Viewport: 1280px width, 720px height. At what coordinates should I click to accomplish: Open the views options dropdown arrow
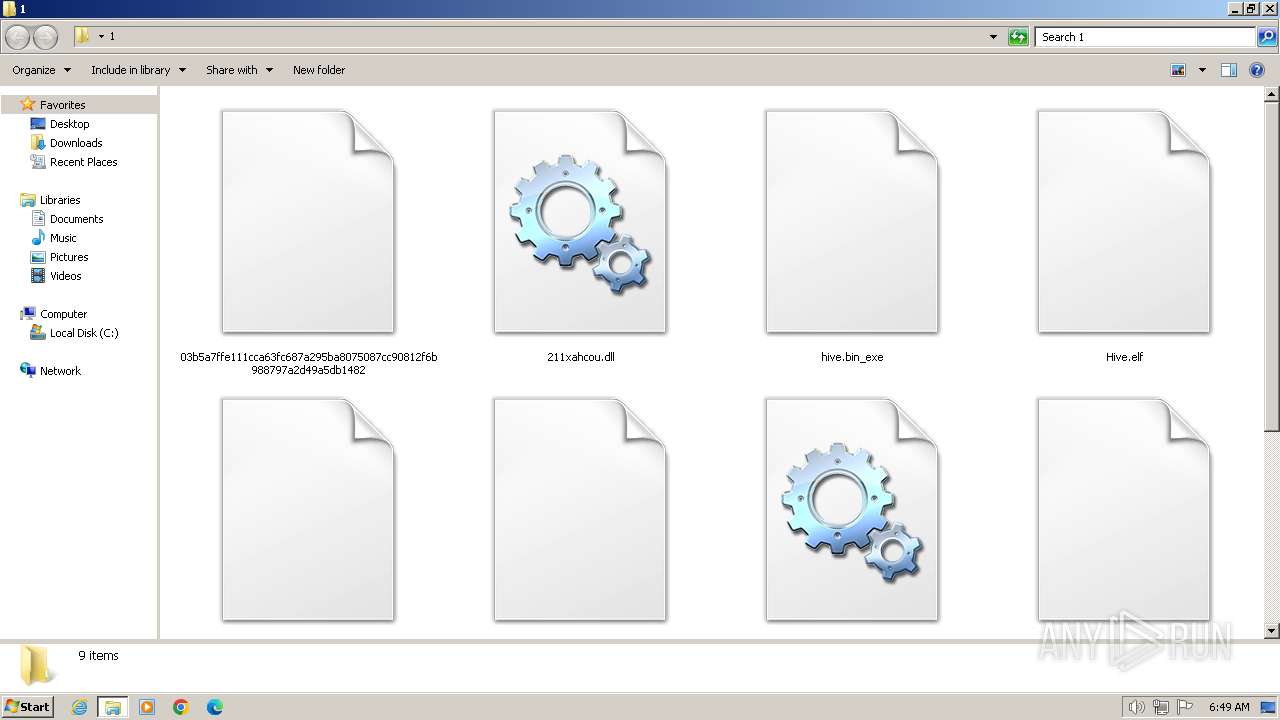tap(1202, 70)
